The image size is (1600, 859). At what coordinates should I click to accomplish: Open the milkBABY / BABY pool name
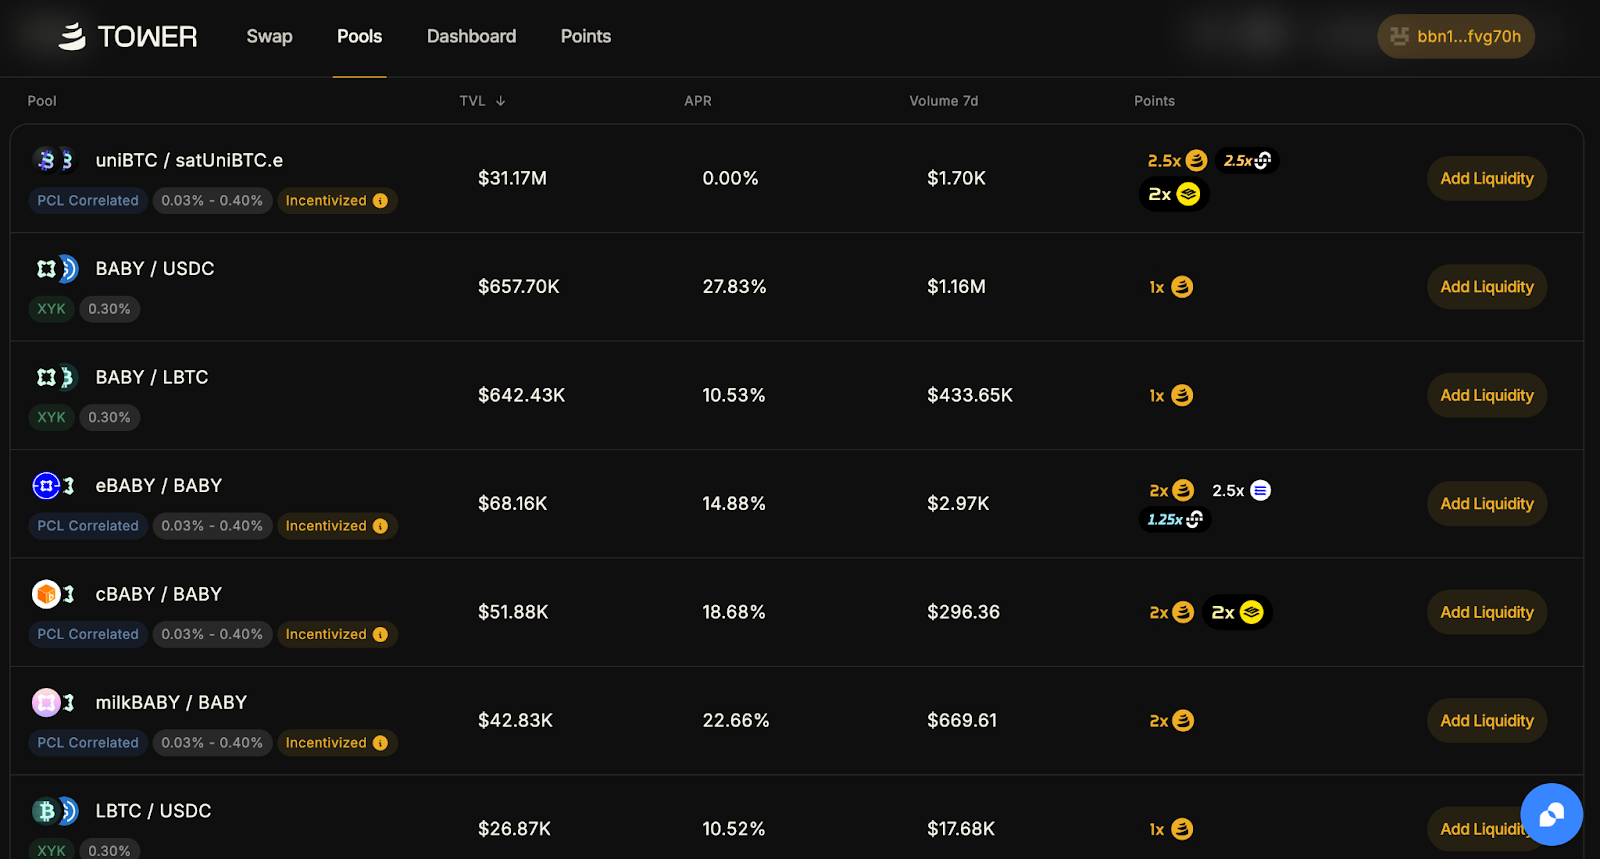(171, 702)
